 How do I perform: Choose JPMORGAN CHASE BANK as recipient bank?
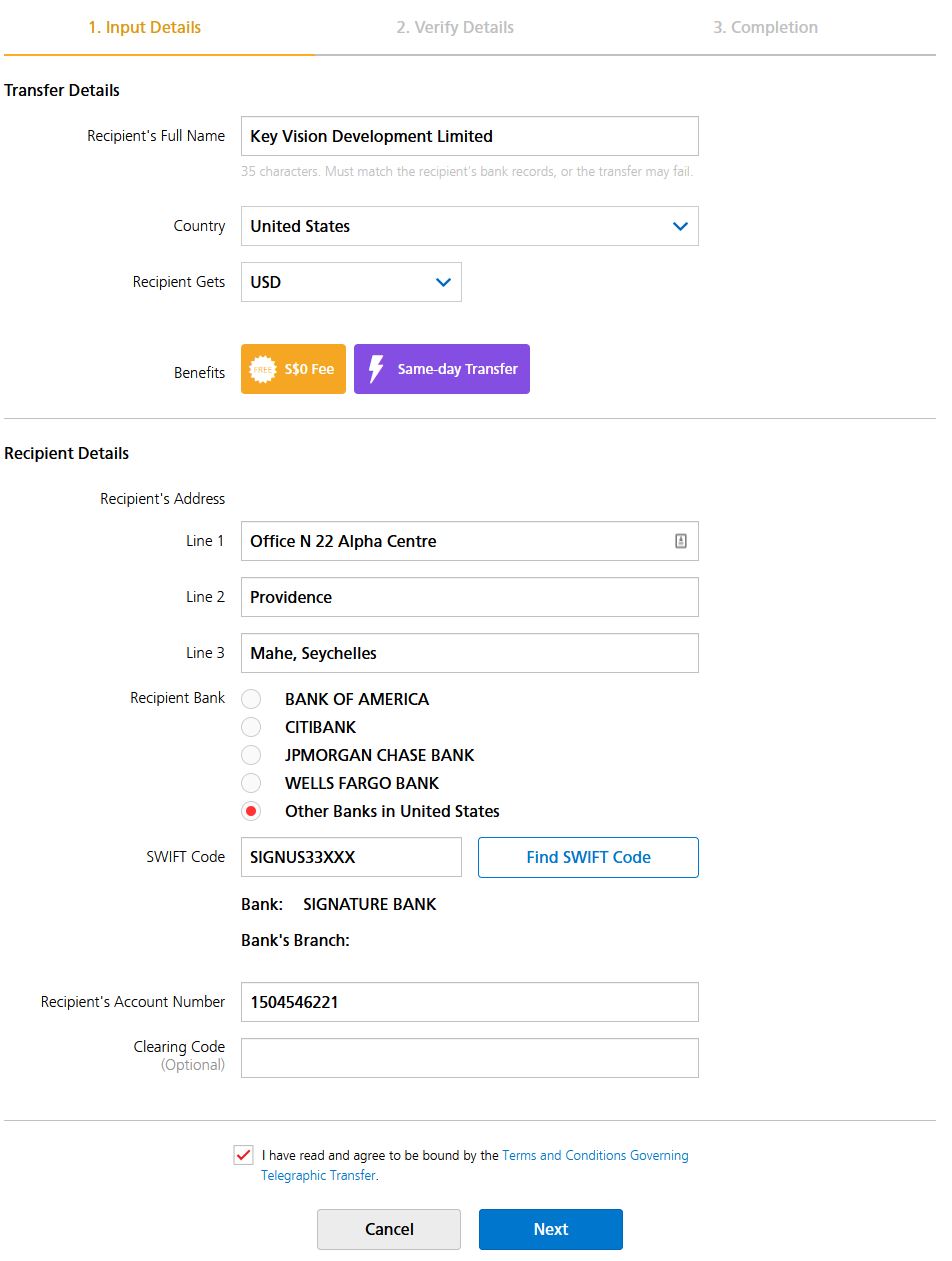(252, 755)
